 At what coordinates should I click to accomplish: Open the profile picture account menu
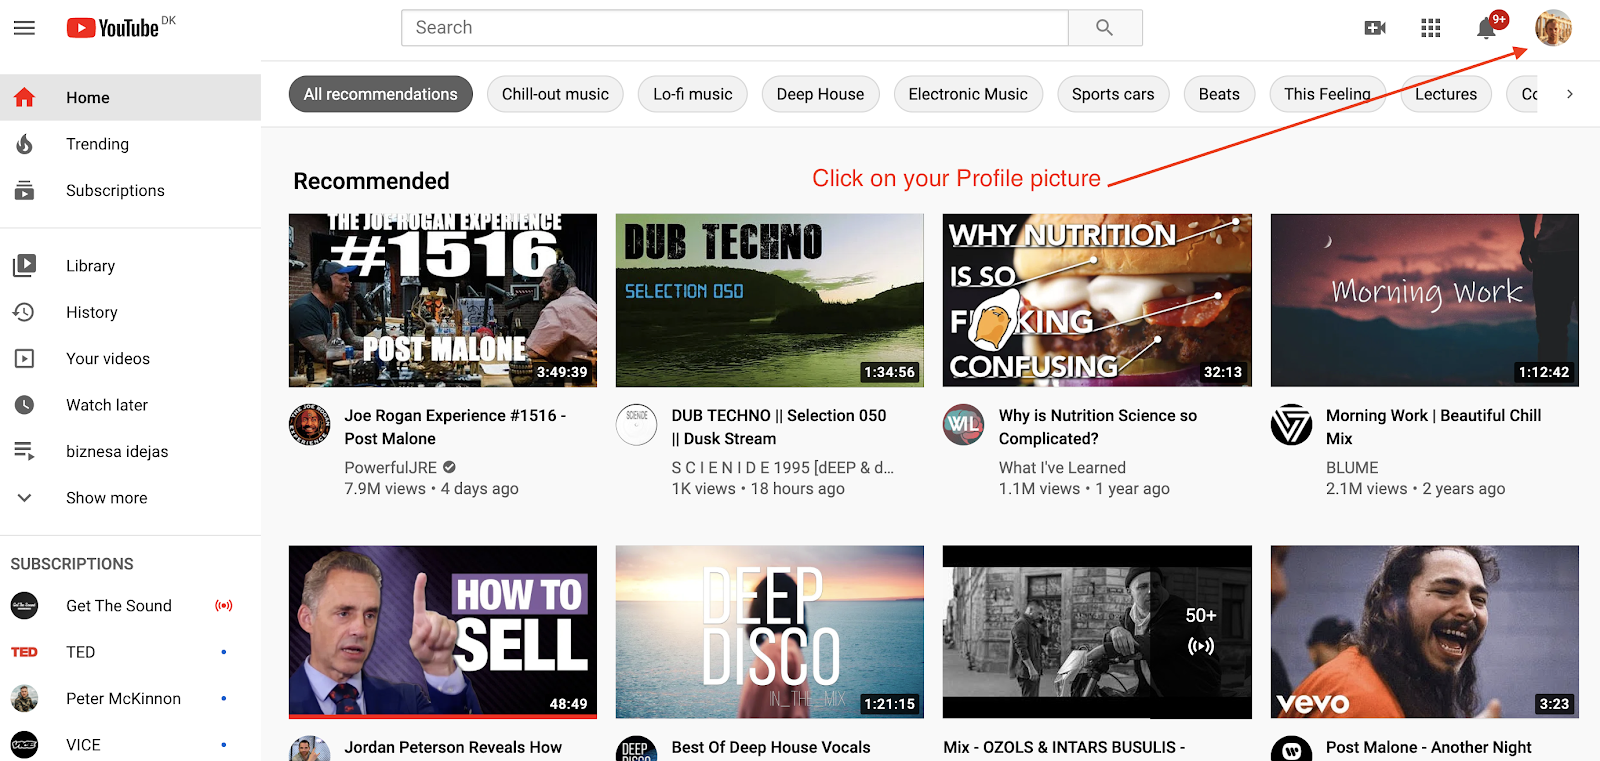[x=1553, y=28]
